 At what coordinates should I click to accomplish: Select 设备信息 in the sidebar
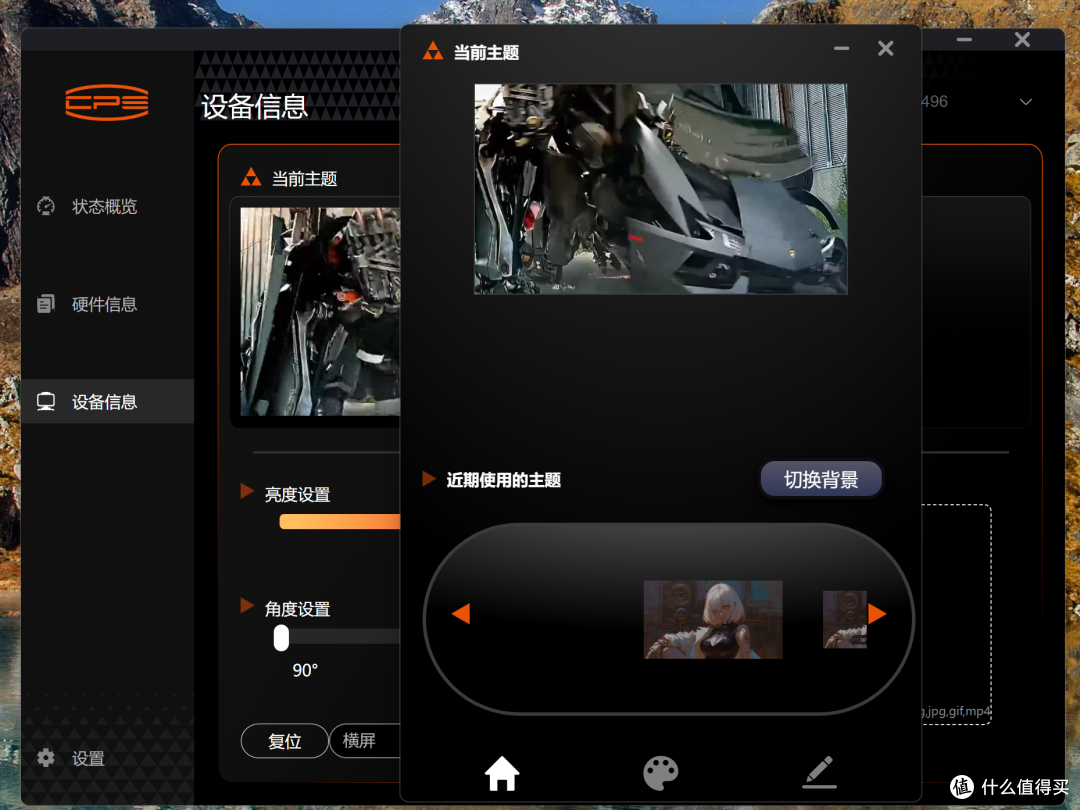tap(105, 402)
